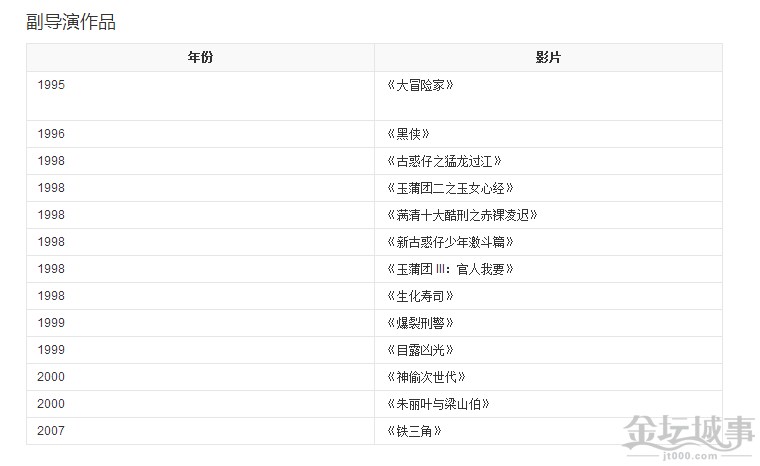The image size is (760, 466).
Task: Select the 《铁三角》 film title
Action: point(414,431)
